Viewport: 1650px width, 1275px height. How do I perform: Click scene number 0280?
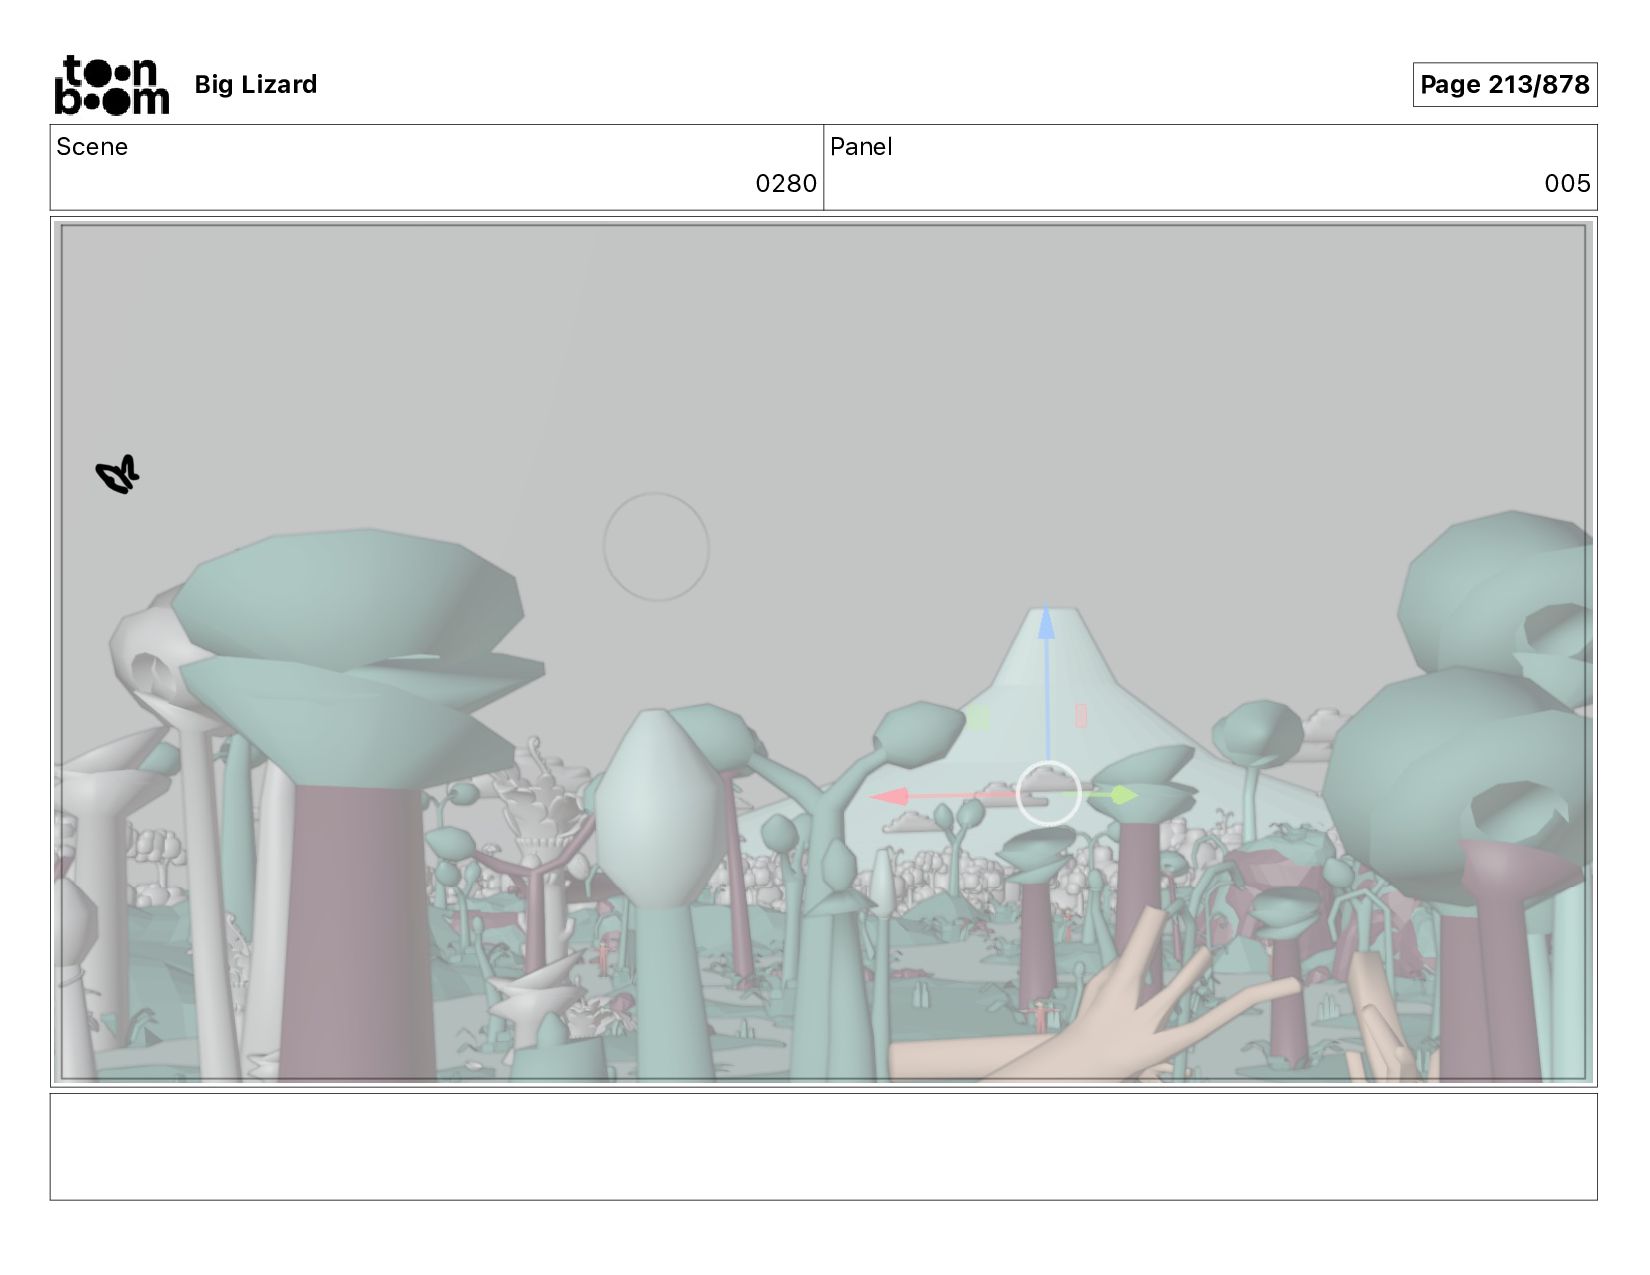pyautogui.click(x=786, y=183)
